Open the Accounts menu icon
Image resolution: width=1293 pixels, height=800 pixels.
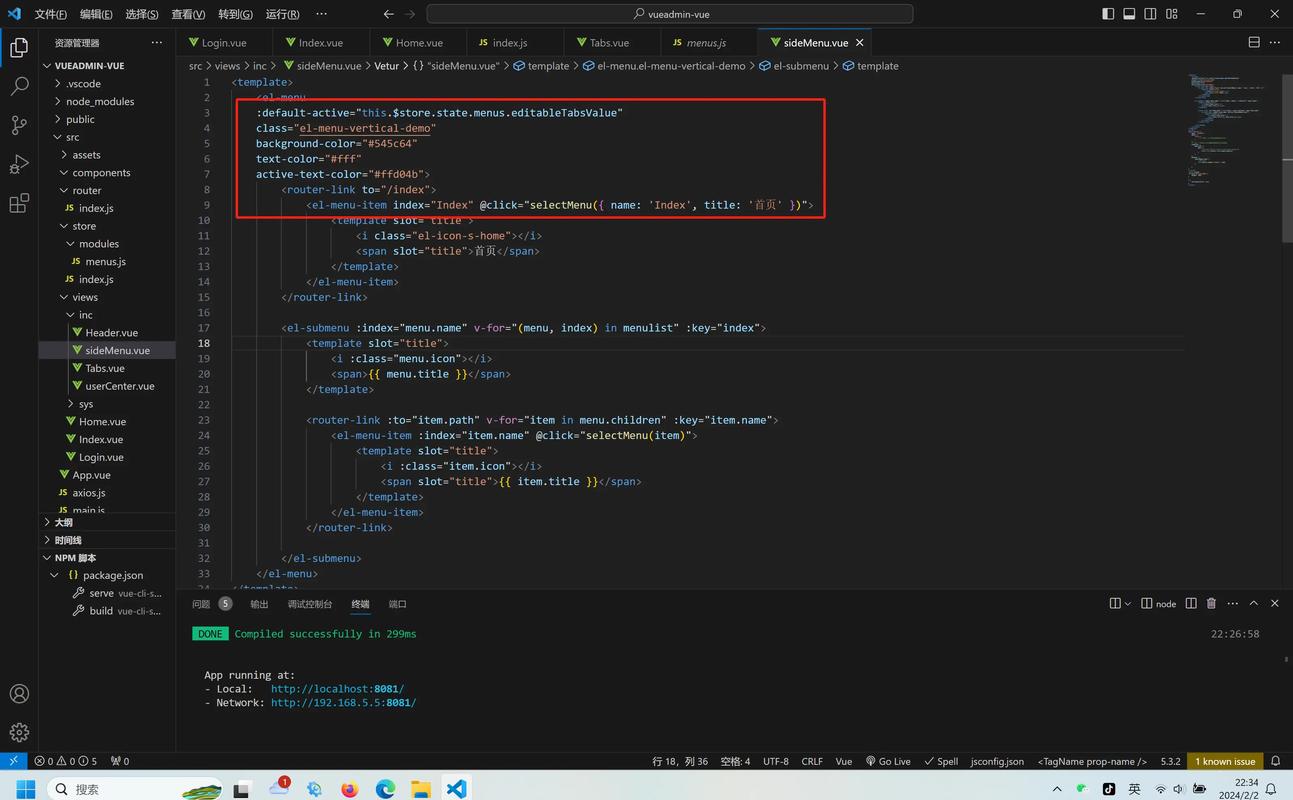pyautogui.click(x=19, y=694)
